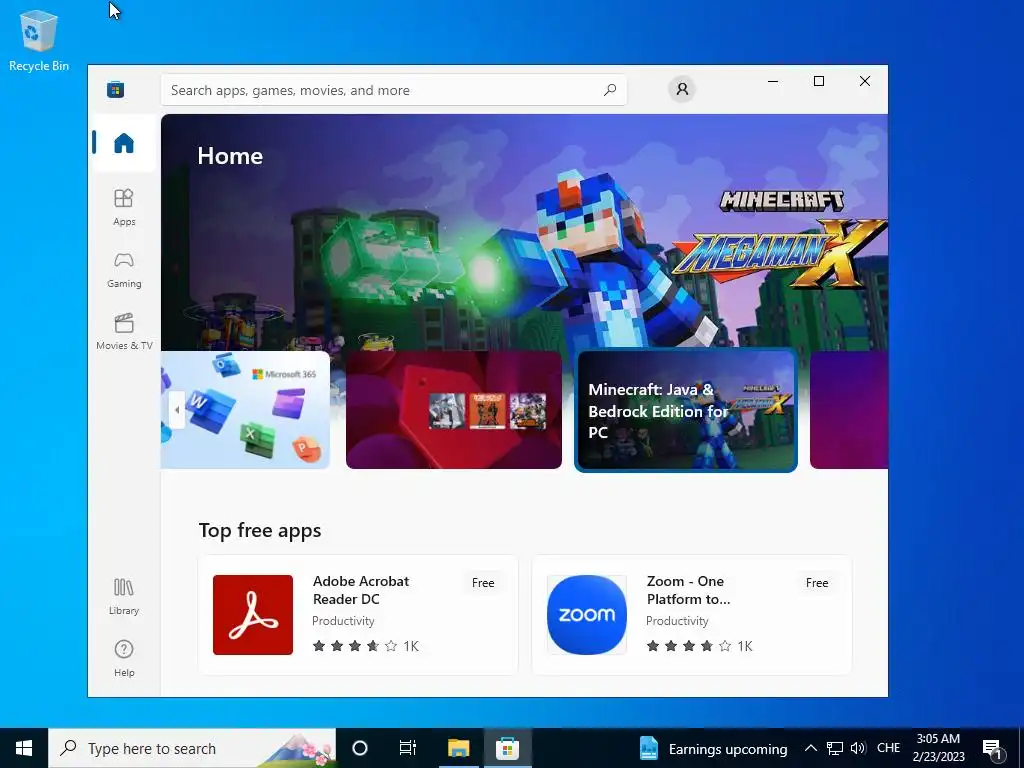Open the Windows Start menu
1024x768 pixels.
pyautogui.click(x=24, y=748)
